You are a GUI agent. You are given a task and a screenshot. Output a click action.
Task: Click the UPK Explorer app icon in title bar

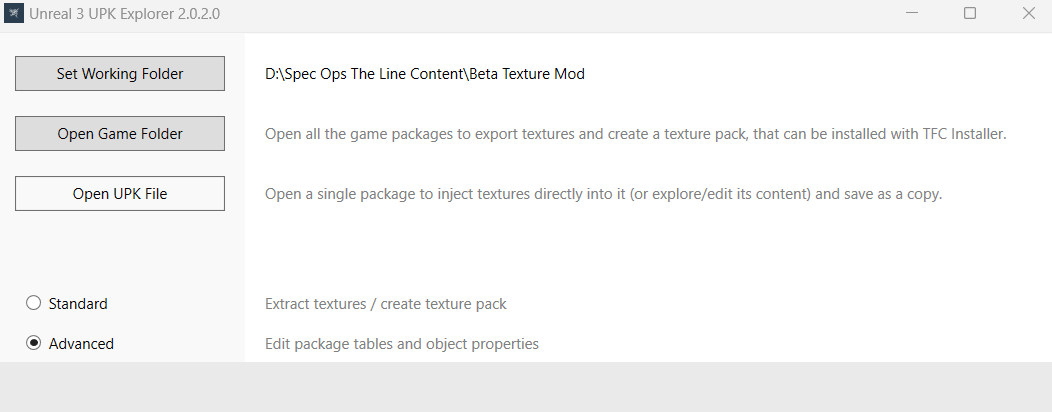14,14
